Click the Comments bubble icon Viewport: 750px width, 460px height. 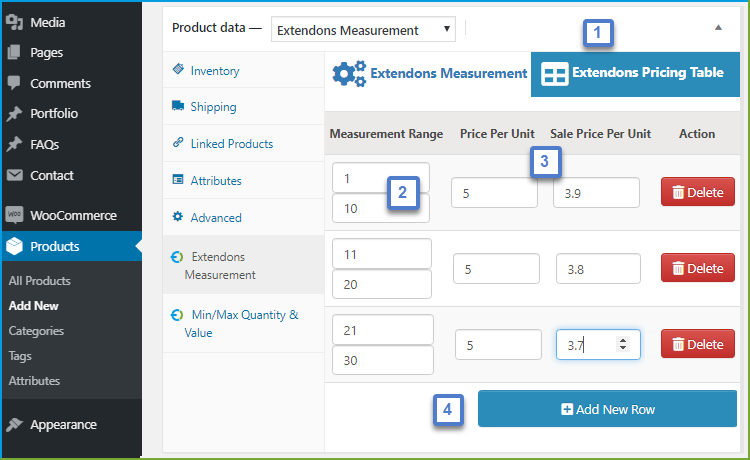coord(14,83)
